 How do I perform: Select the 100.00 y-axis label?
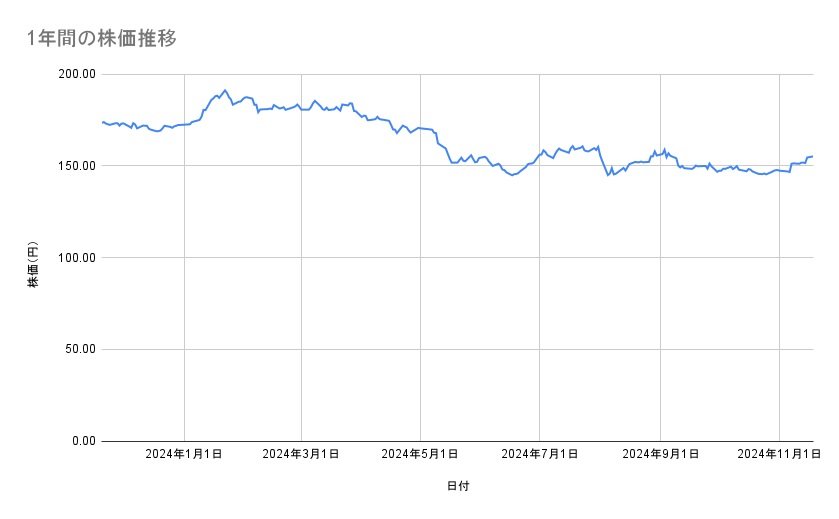pyautogui.click(x=77, y=258)
